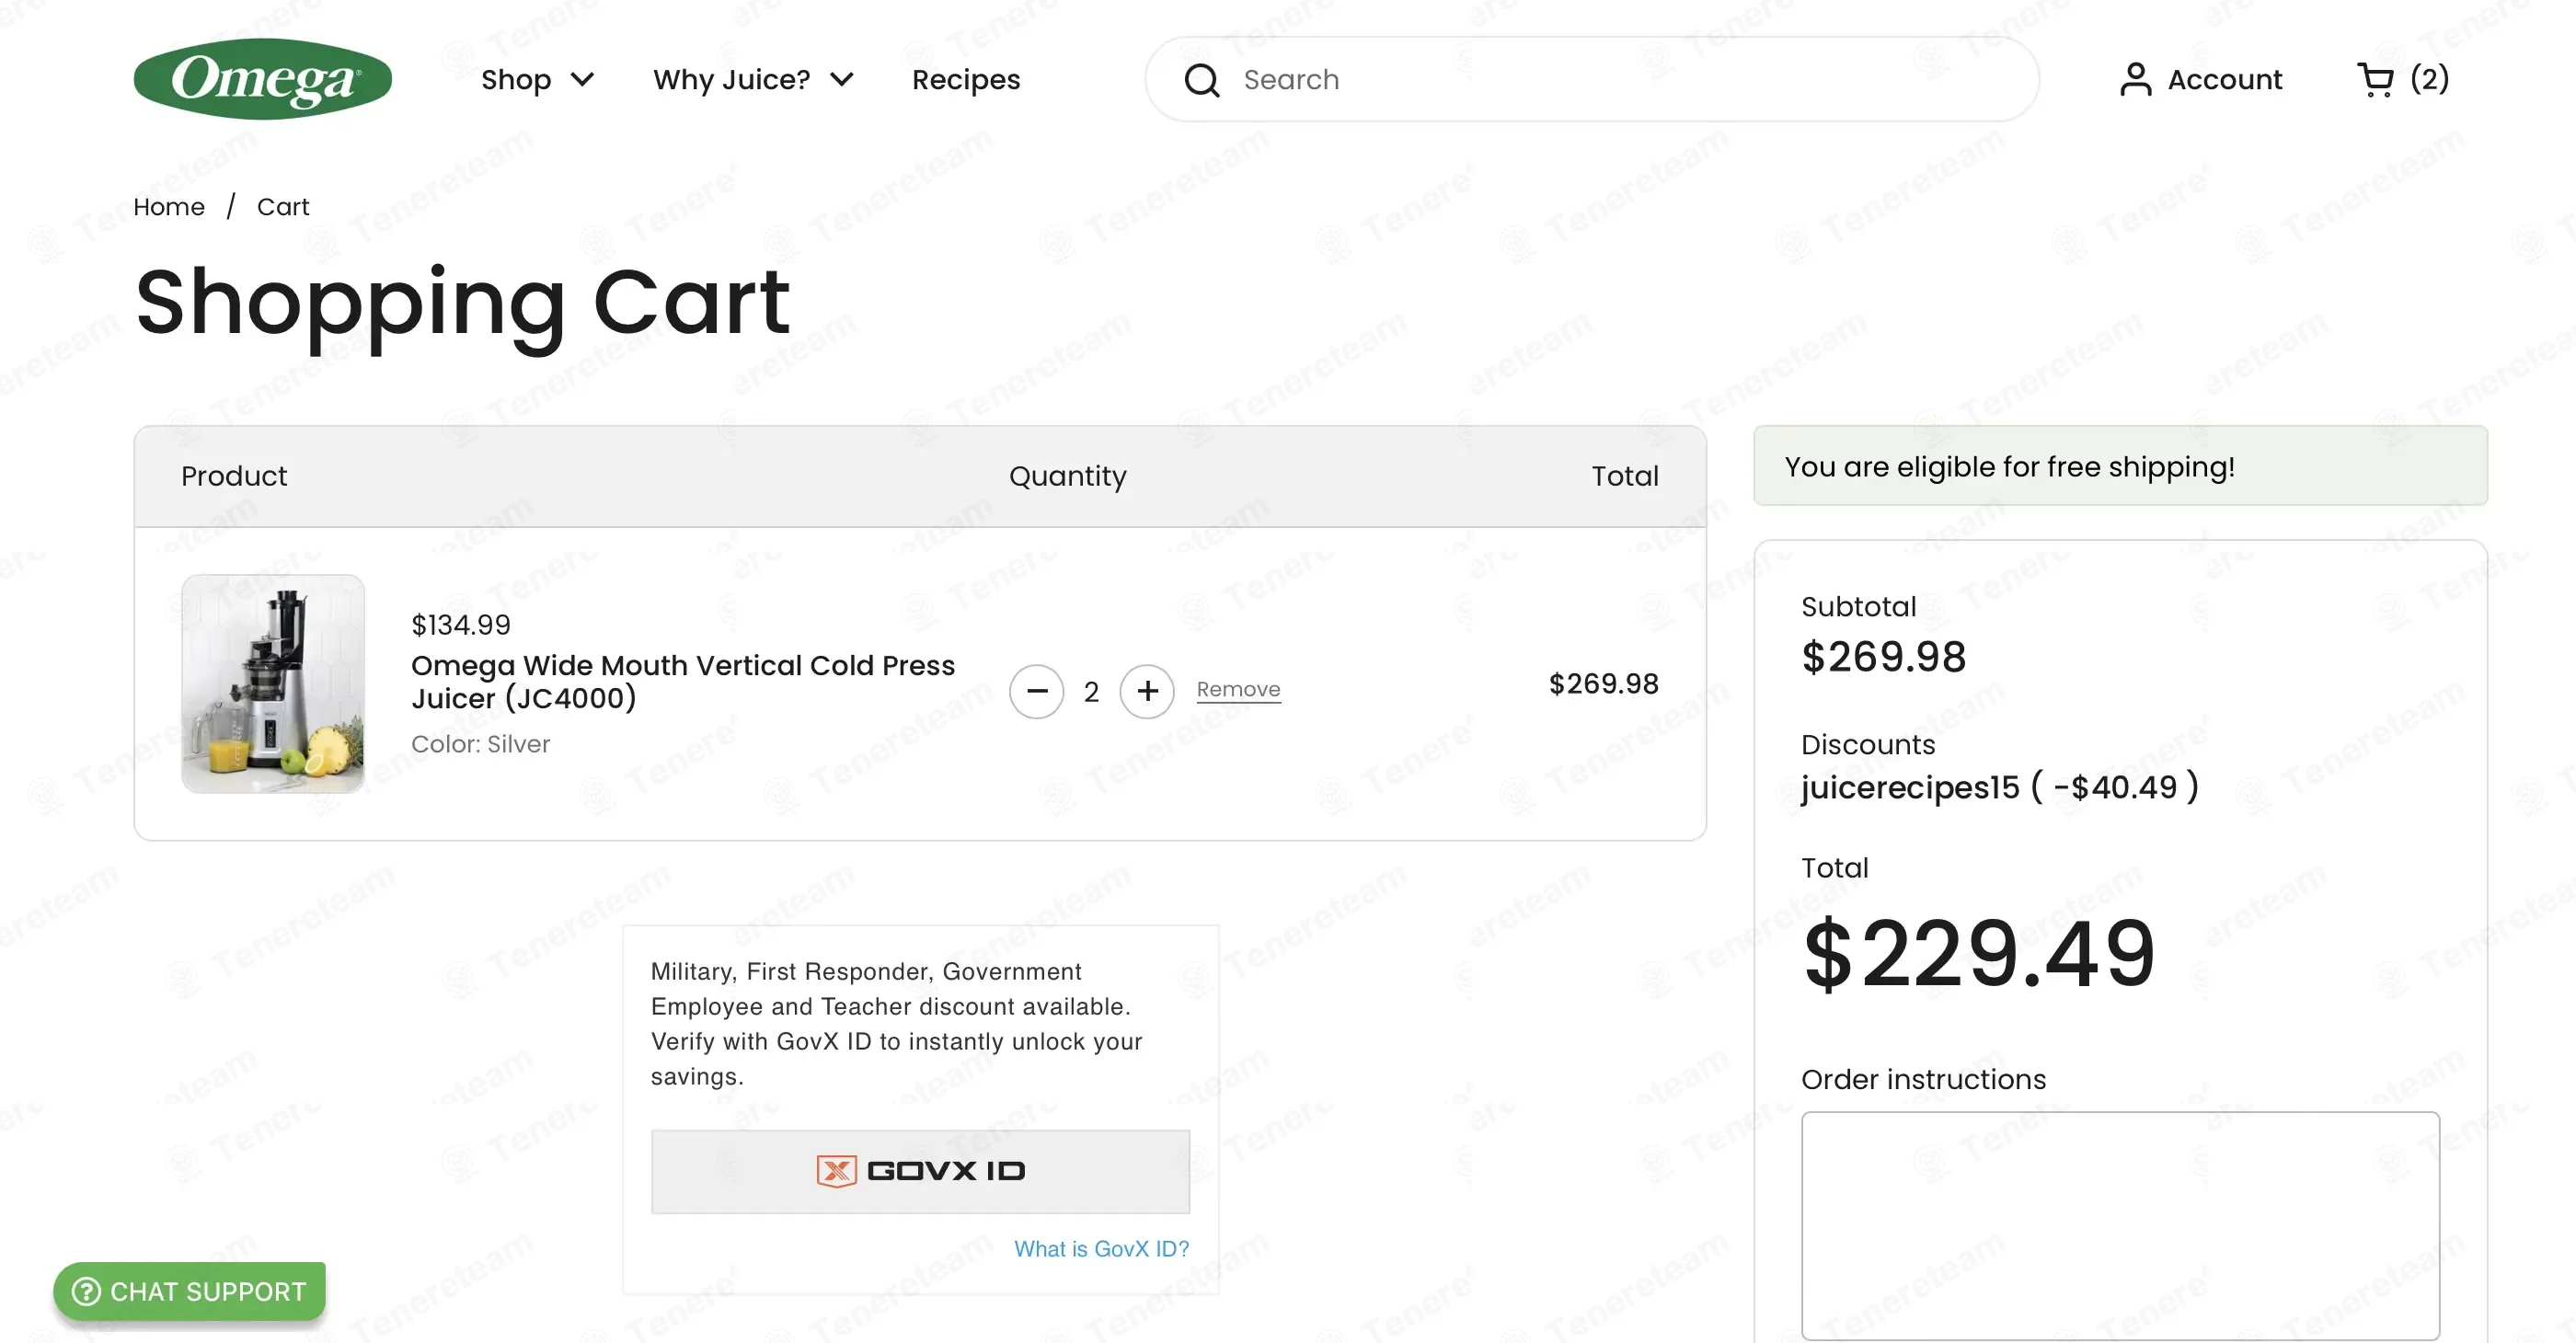Expand the Shop dropdown menu
Viewport: 2576px width, 1343px height.
coord(538,79)
